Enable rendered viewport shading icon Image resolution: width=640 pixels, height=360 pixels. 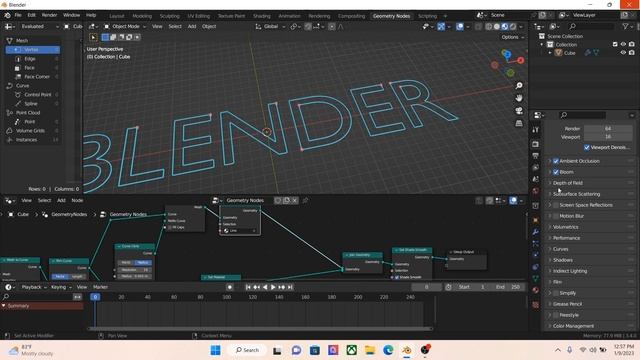point(513,27)
